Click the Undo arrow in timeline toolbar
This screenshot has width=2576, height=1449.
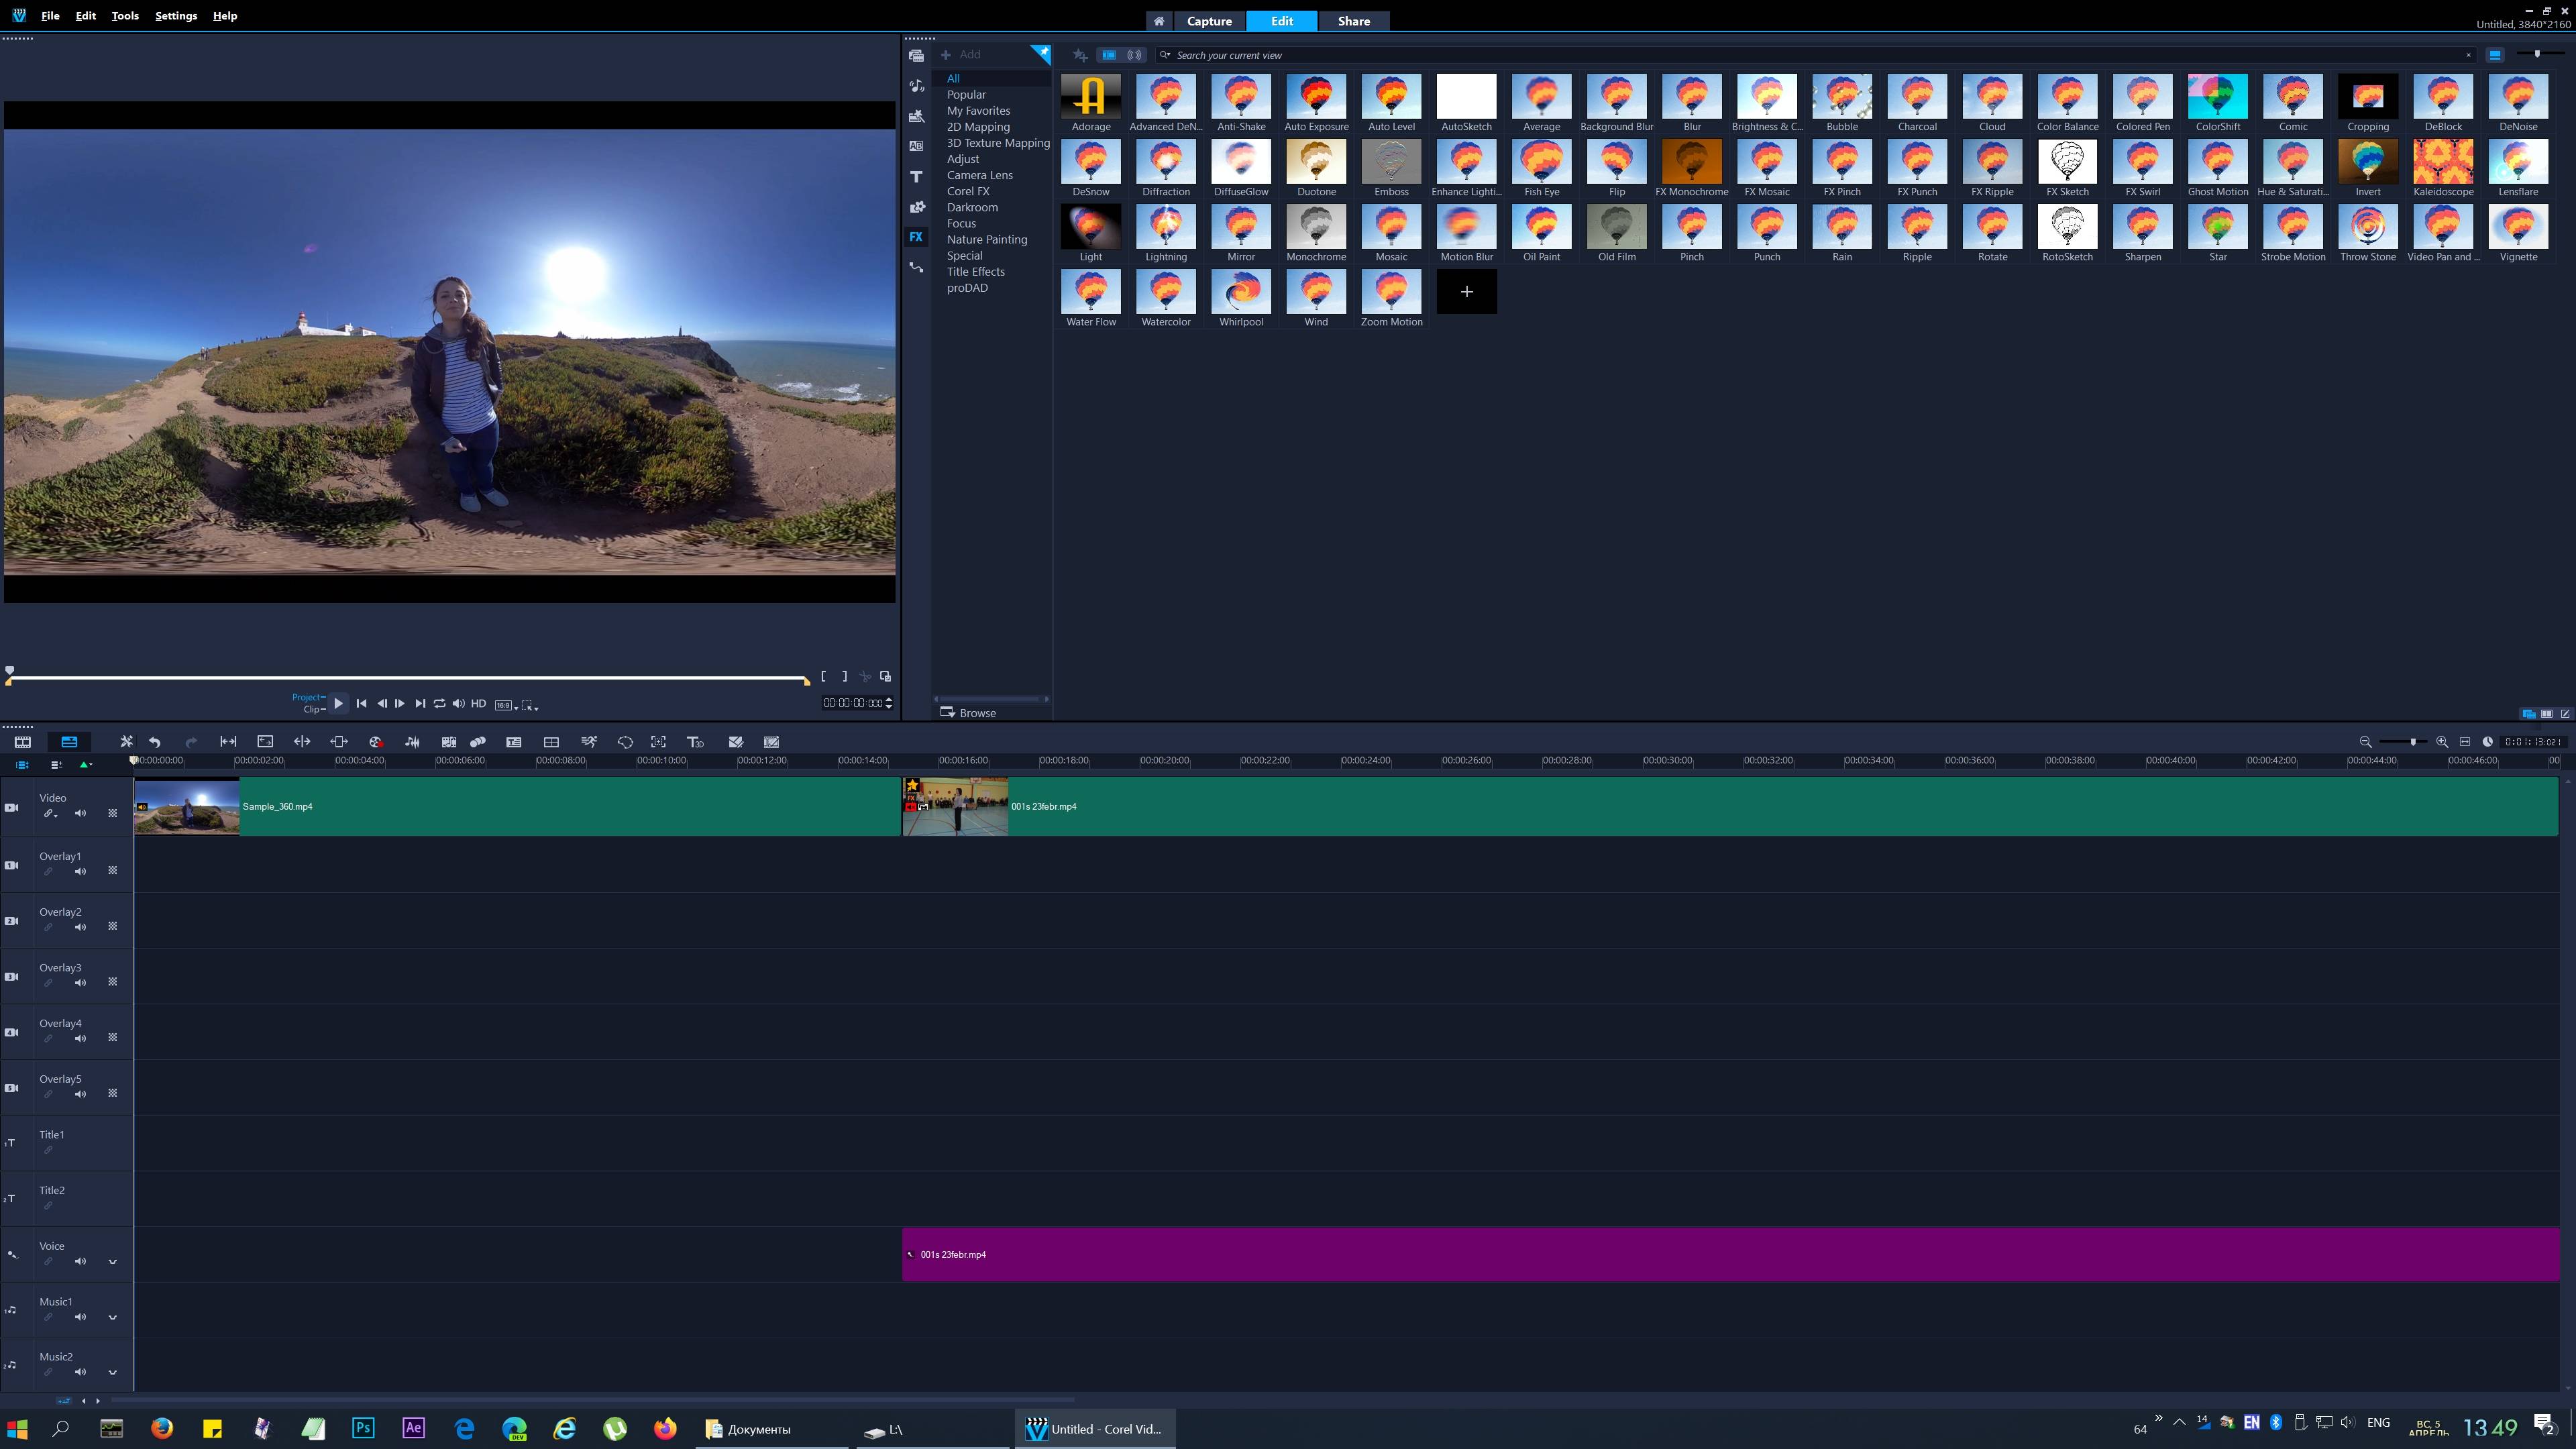[155, 742]
